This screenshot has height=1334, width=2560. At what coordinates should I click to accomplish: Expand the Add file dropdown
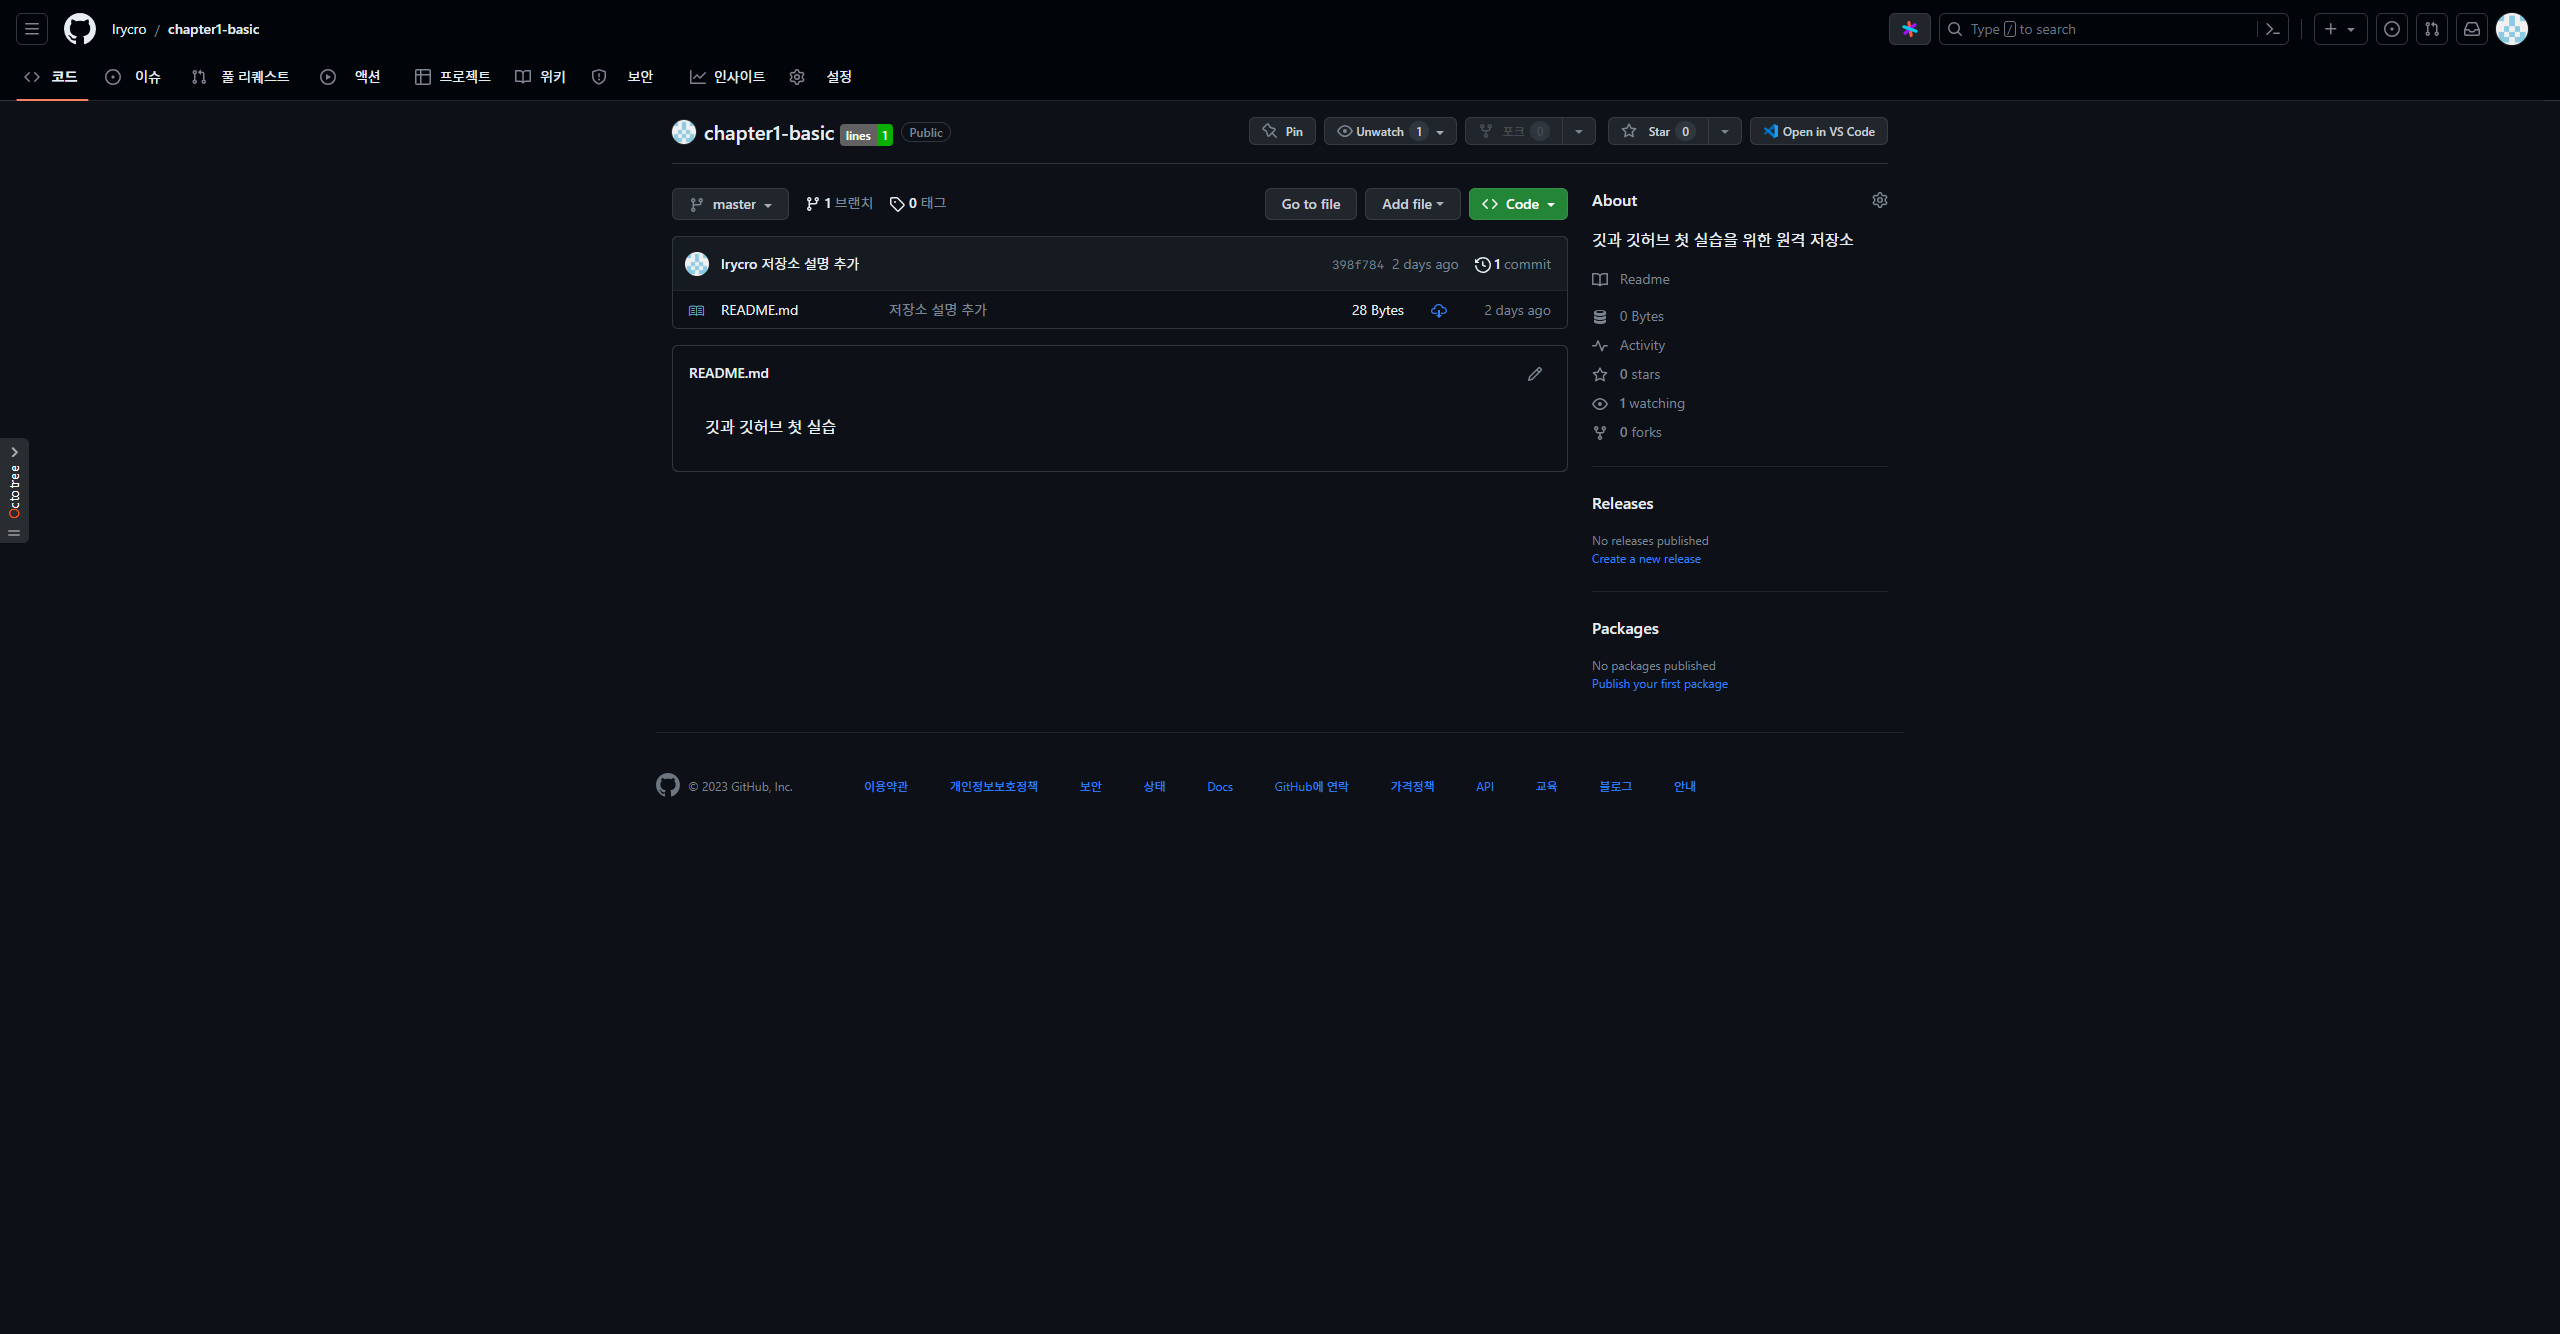coord(1412,204)
